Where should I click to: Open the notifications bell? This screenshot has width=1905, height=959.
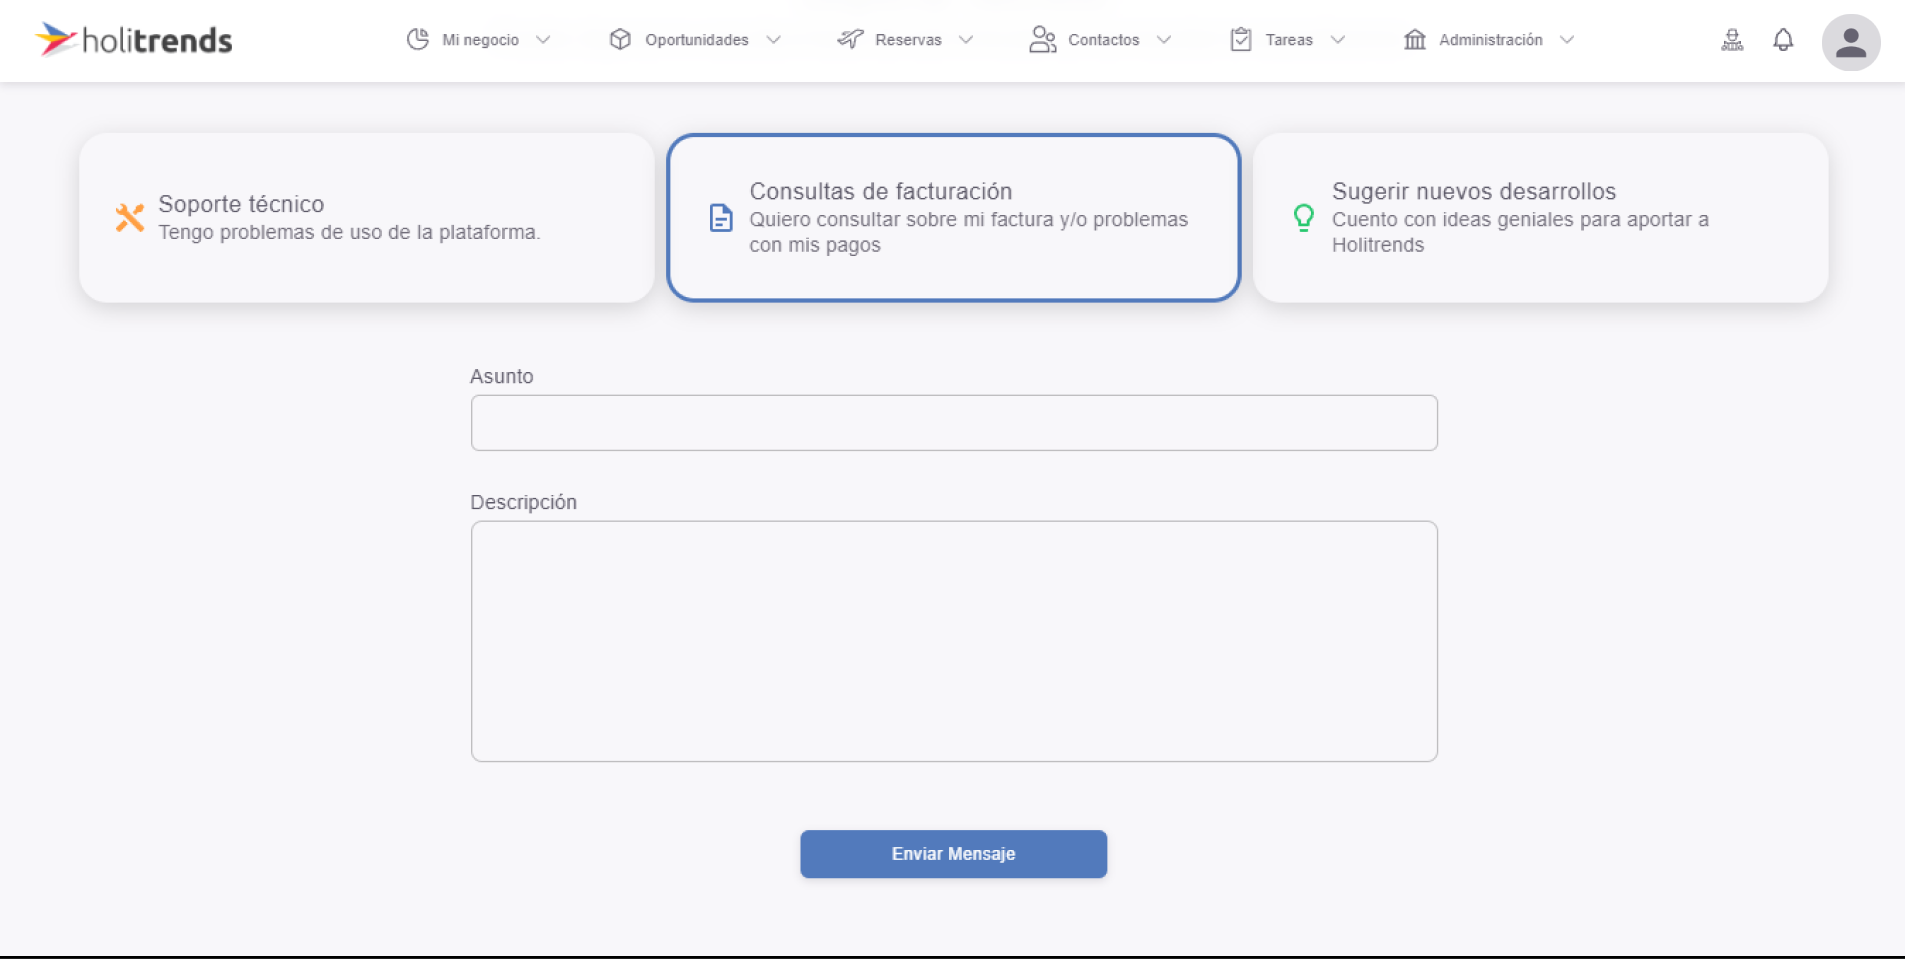tap(1783, 40)
